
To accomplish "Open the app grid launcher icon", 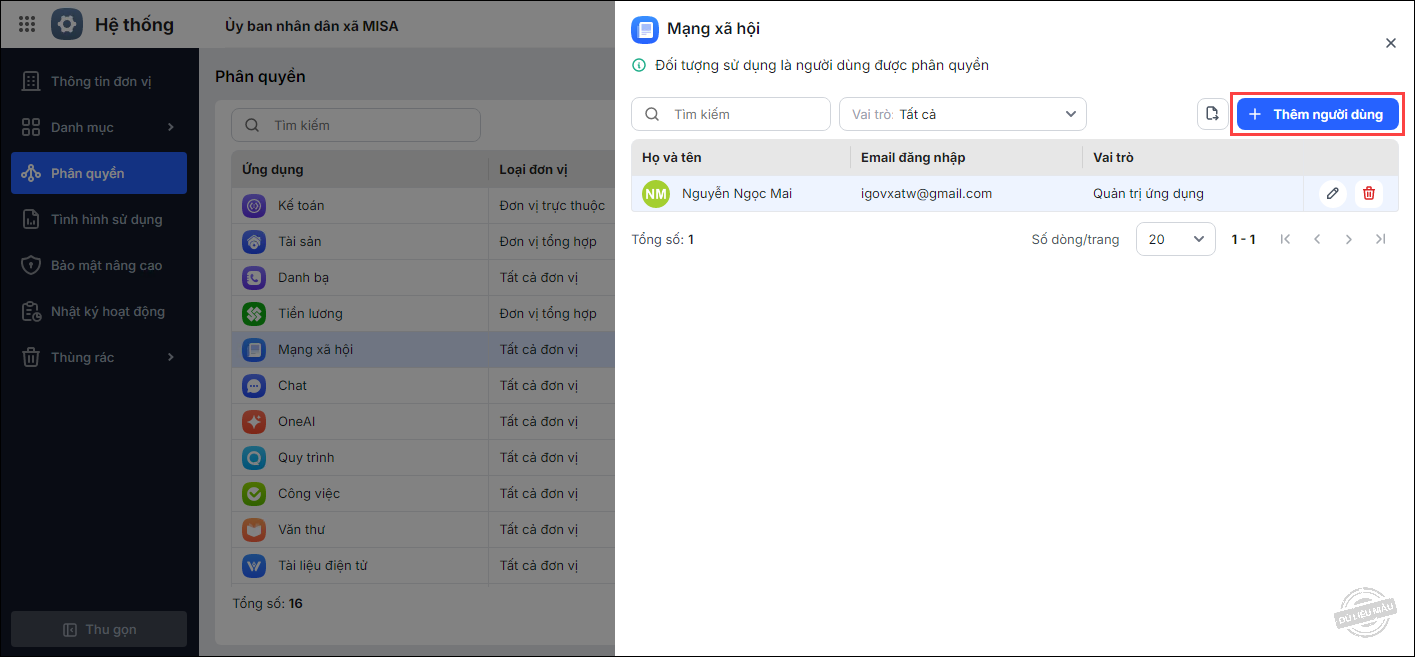I will pyautogui.click(x=27, y=24).
